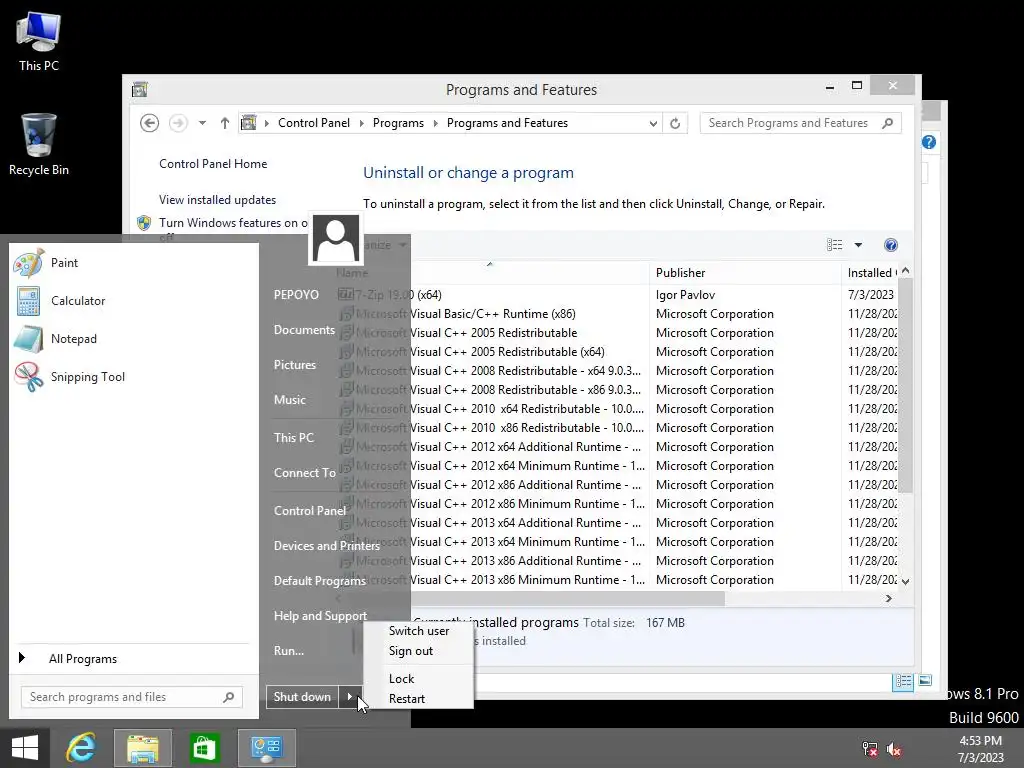
Task: Select Restart from the power menu
Action: tap(407, 699)
